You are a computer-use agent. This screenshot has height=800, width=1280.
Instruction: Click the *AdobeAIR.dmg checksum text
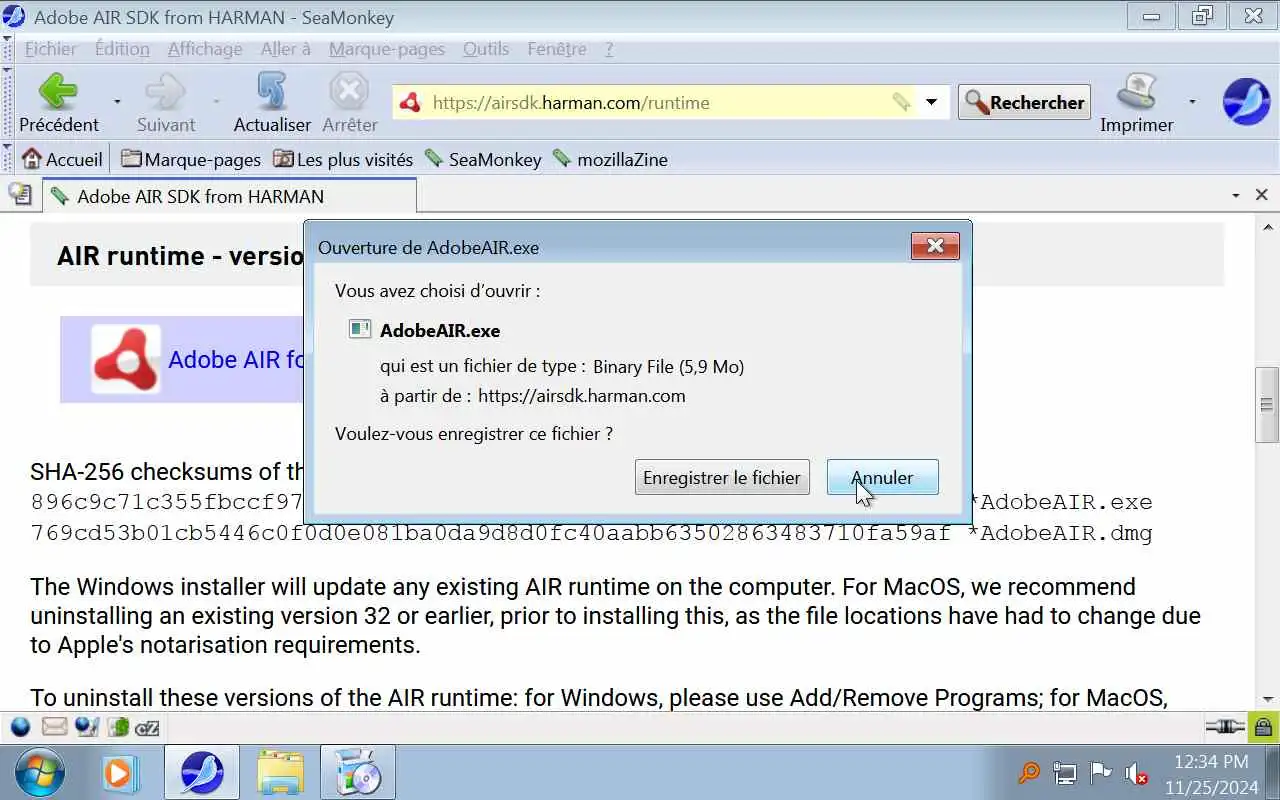click(x=1061, y=533)
